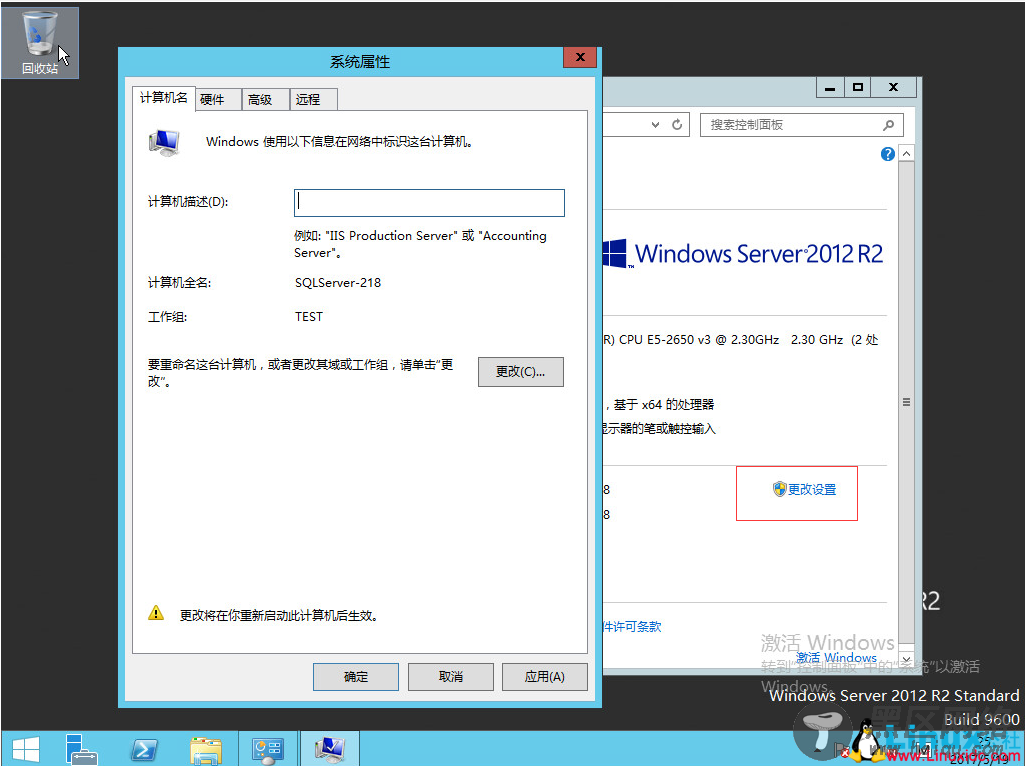This screenshot has height=766, width=1025.
Task: Click the 系统属性 dialog title
Action: coord(360,62)
